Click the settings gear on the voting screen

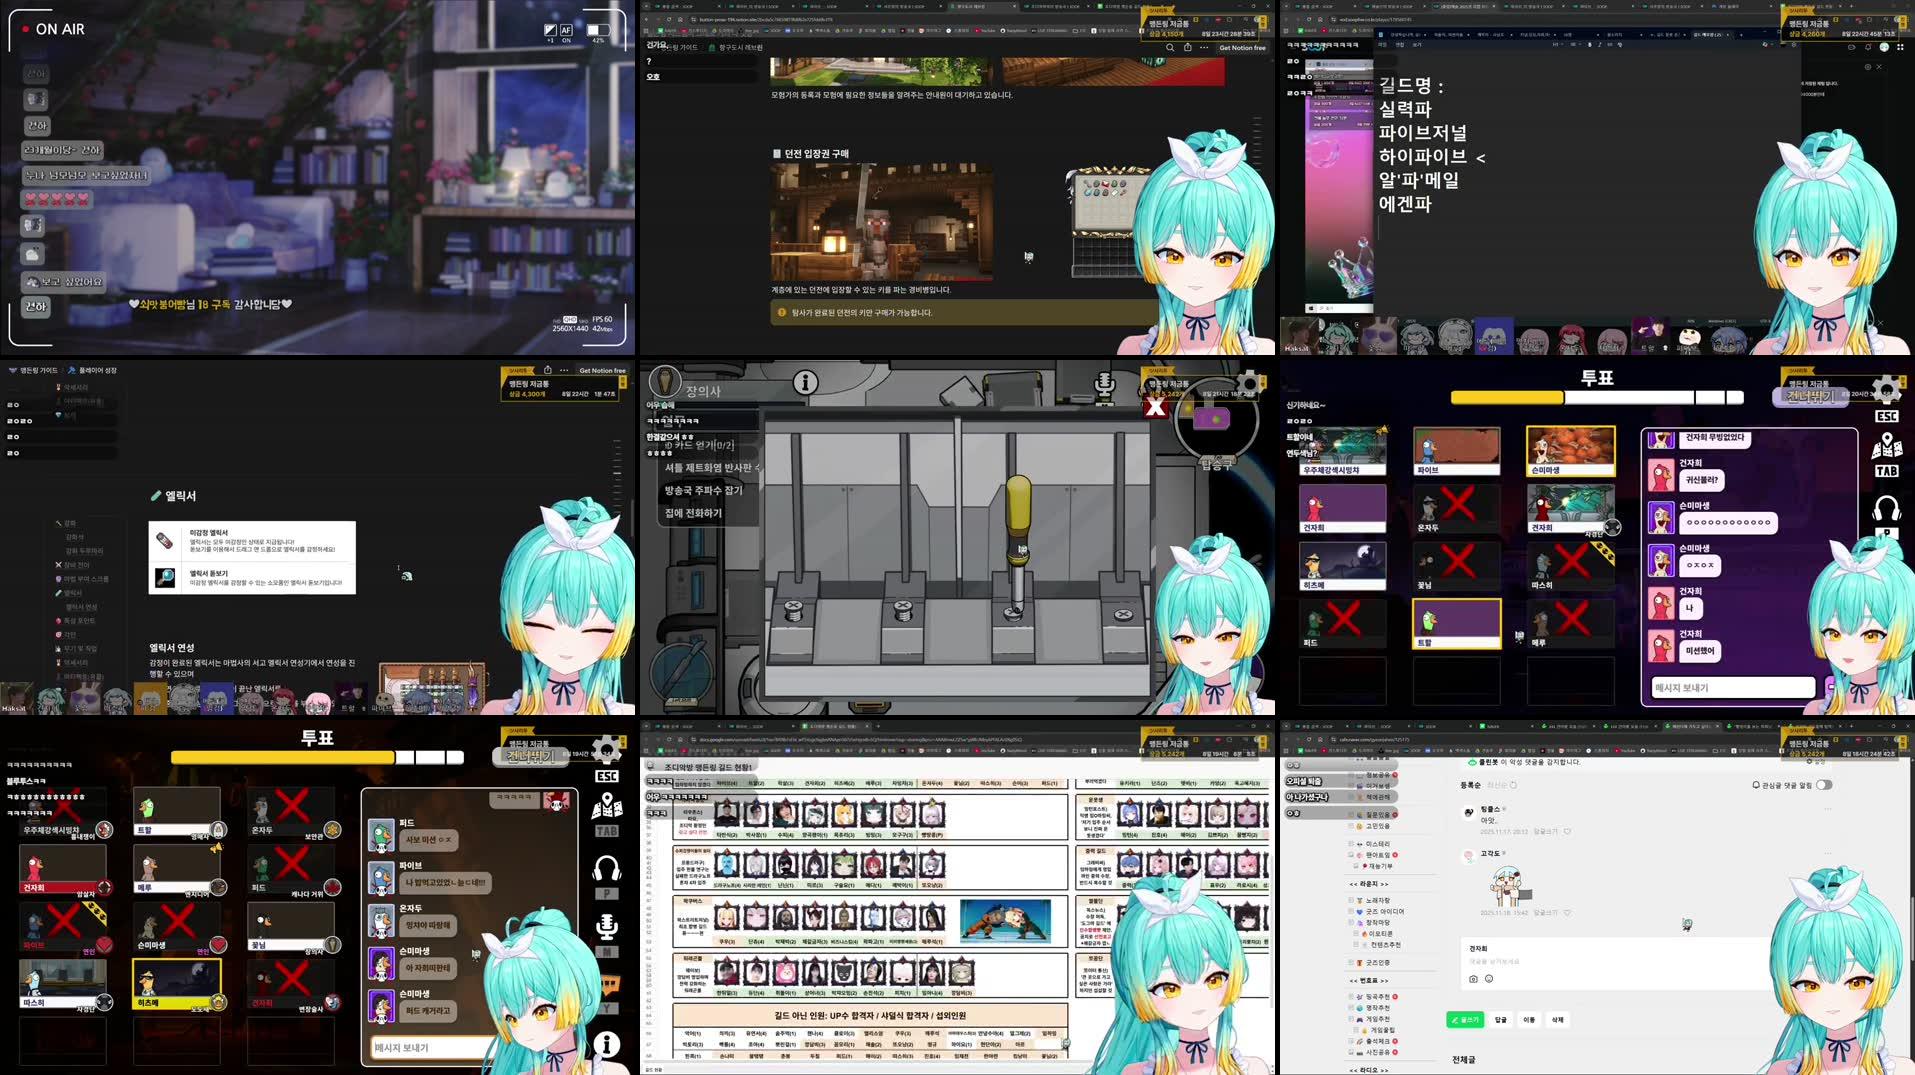click(x=1886, y=390)
